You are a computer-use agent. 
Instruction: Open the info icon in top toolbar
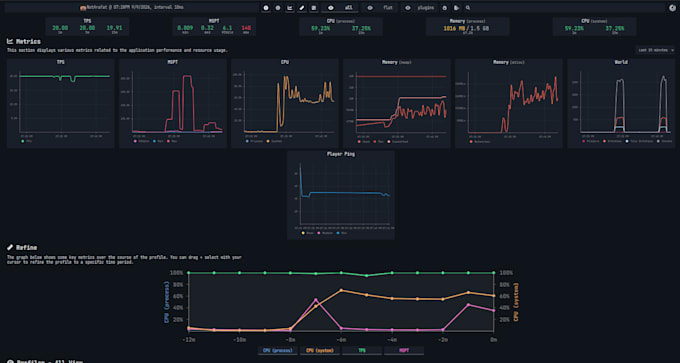point(265,8)
